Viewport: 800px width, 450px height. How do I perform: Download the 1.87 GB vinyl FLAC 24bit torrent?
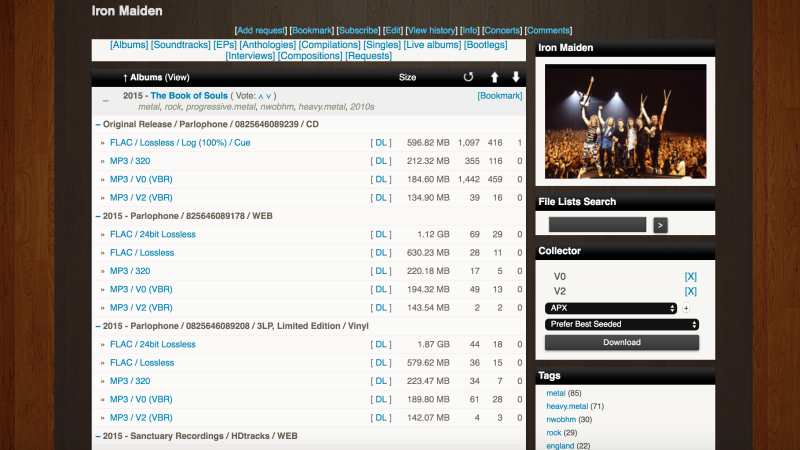(381, 344)
